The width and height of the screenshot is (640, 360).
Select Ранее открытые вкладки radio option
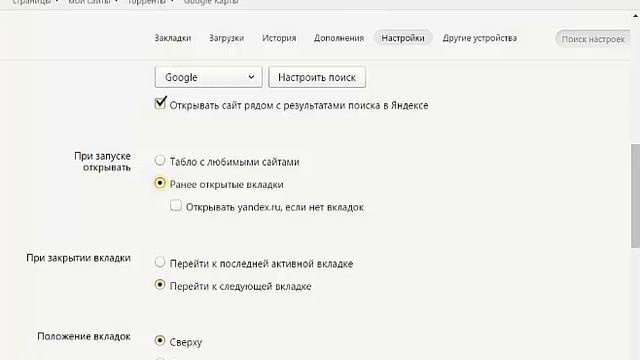click(160, 182)
